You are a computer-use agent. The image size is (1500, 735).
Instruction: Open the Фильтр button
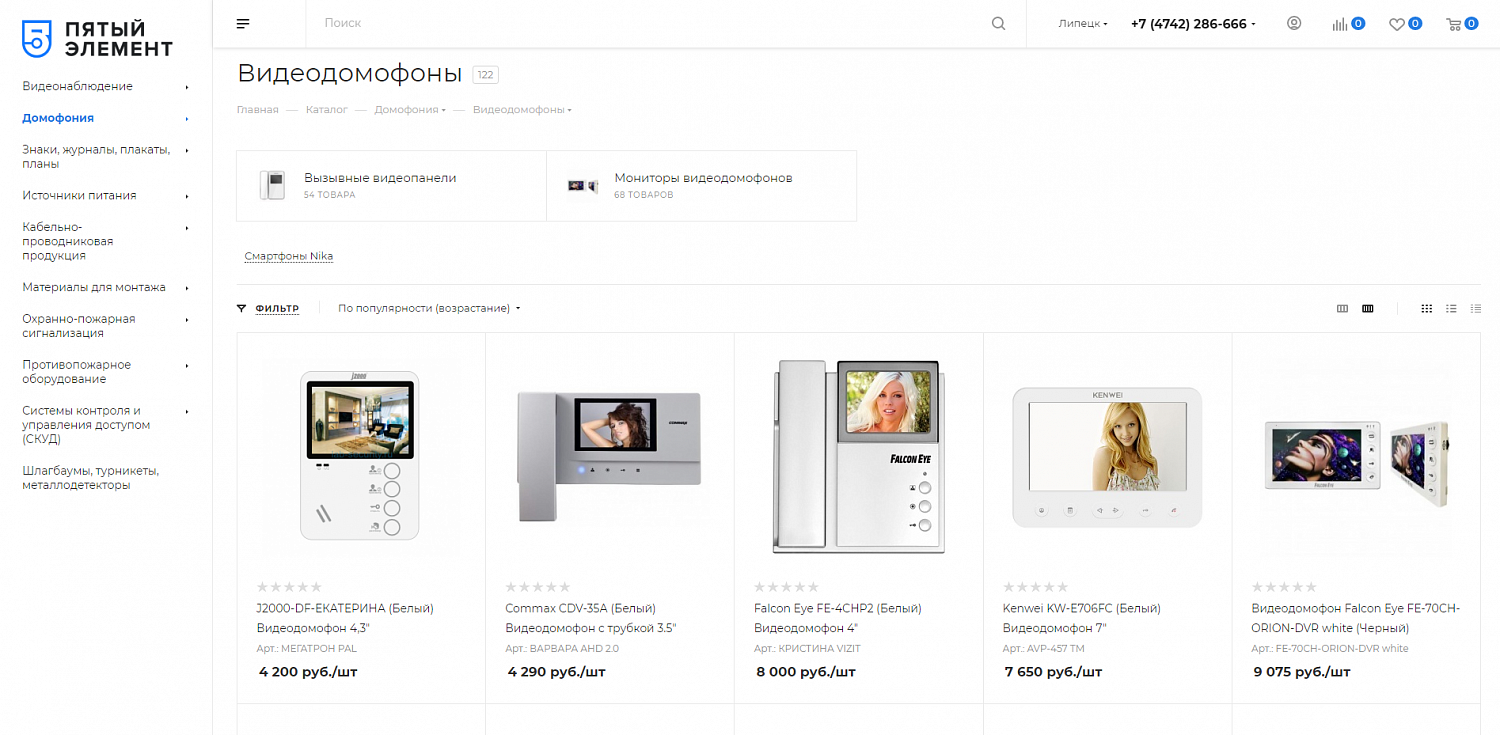point(268,308)
